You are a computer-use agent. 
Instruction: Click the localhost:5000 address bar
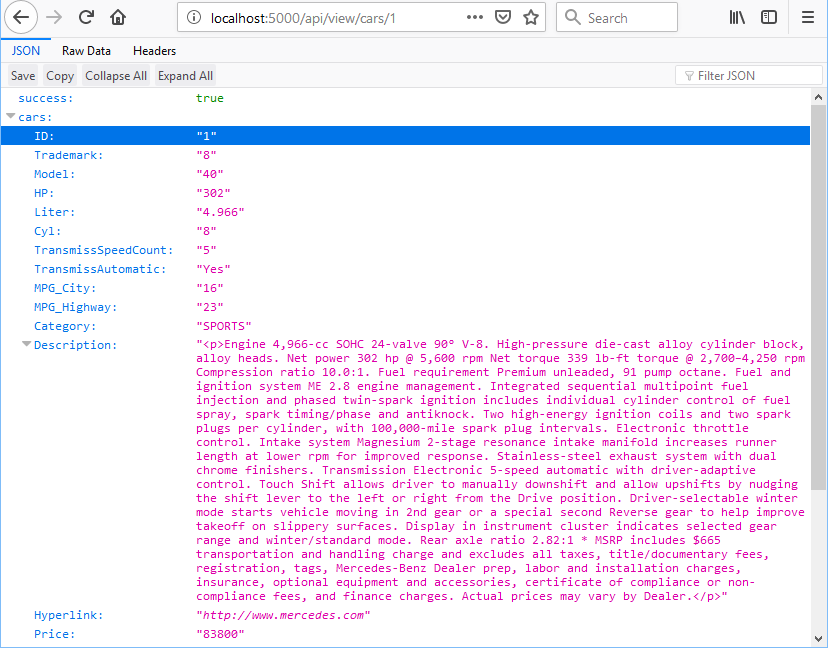click(x=361, y=17)
